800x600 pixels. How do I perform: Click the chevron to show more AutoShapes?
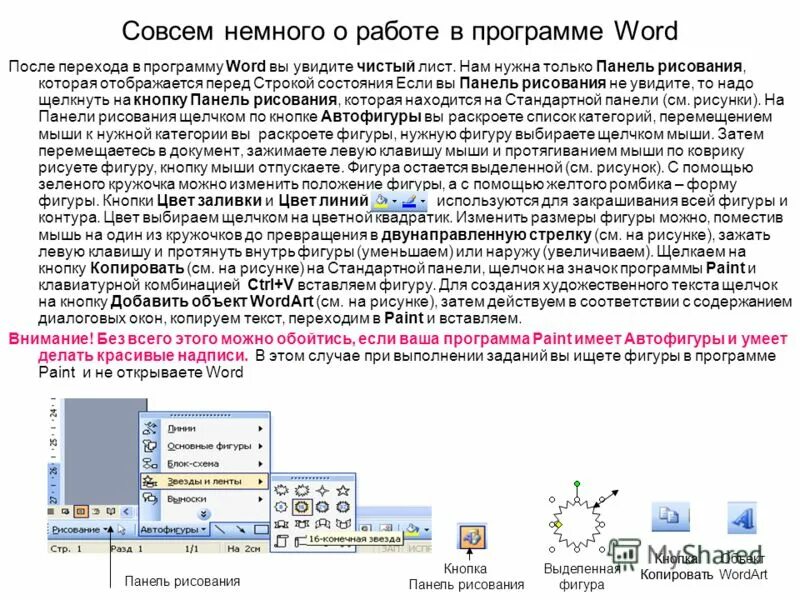[x=204, y=515]
